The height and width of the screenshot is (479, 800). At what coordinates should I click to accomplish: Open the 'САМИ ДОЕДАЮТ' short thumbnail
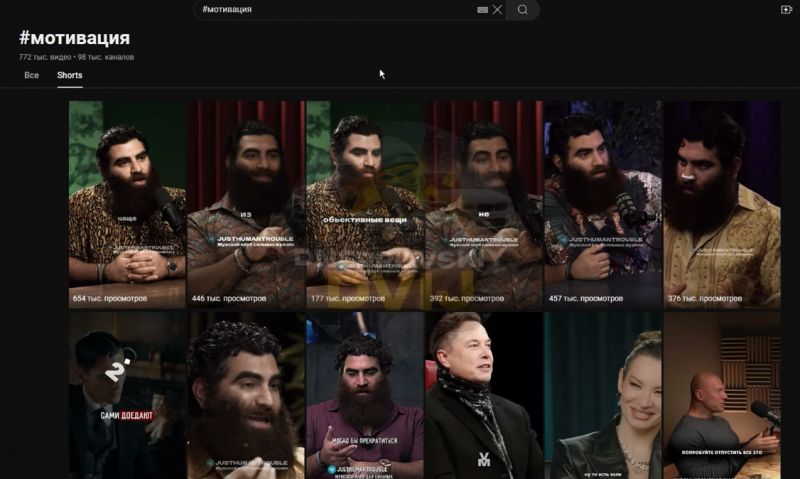tap(127, 395)
